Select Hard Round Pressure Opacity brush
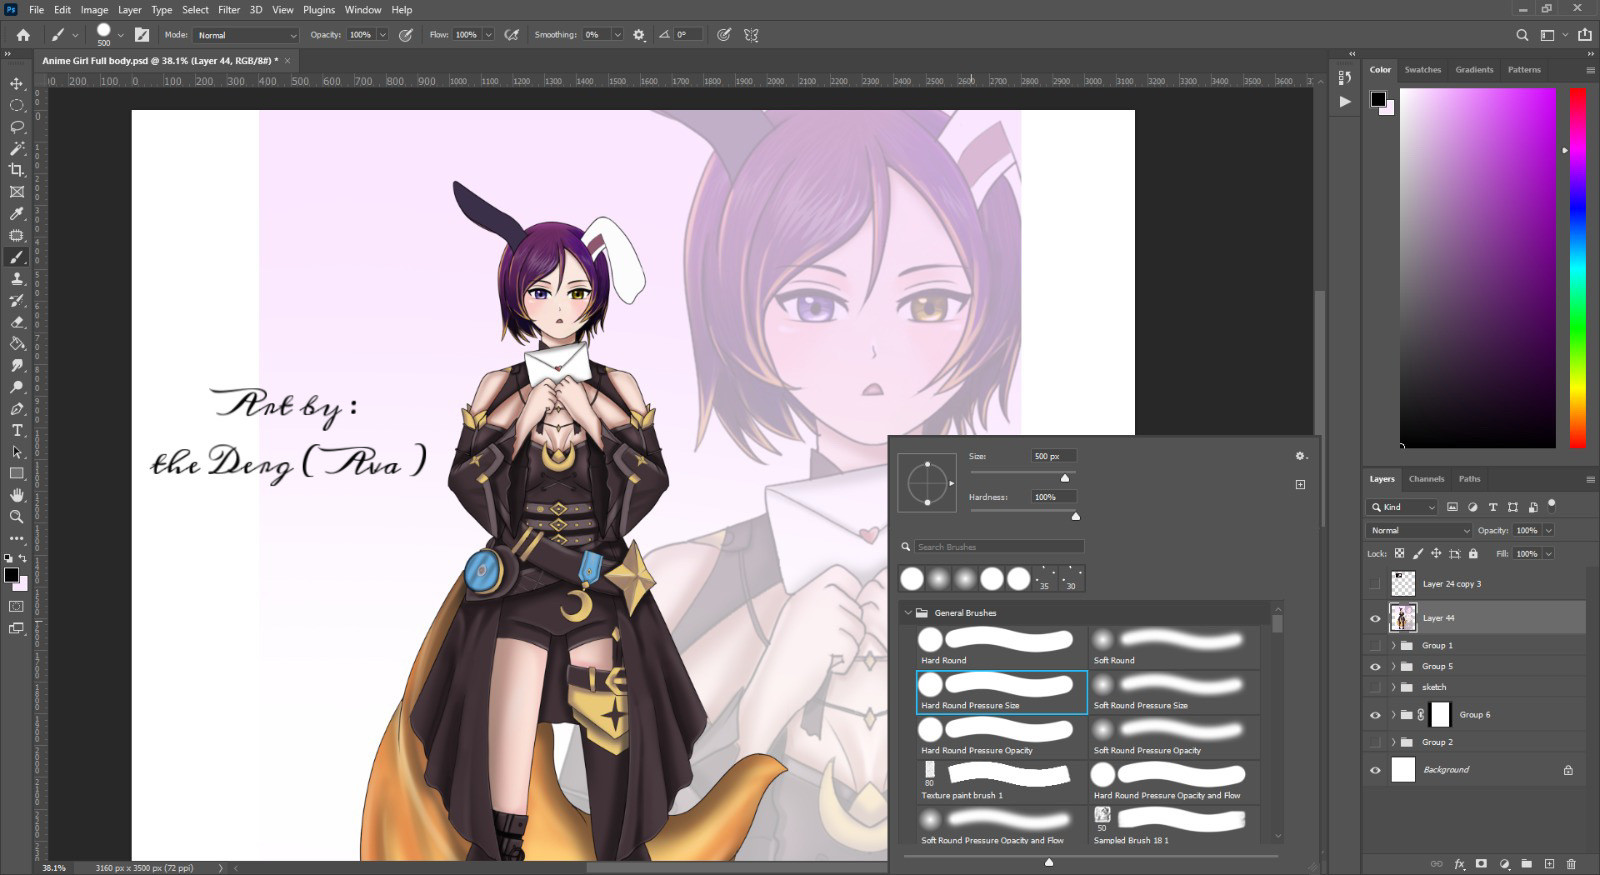The width and height of the screenshot is (1600, 875). pos(1001,736)
